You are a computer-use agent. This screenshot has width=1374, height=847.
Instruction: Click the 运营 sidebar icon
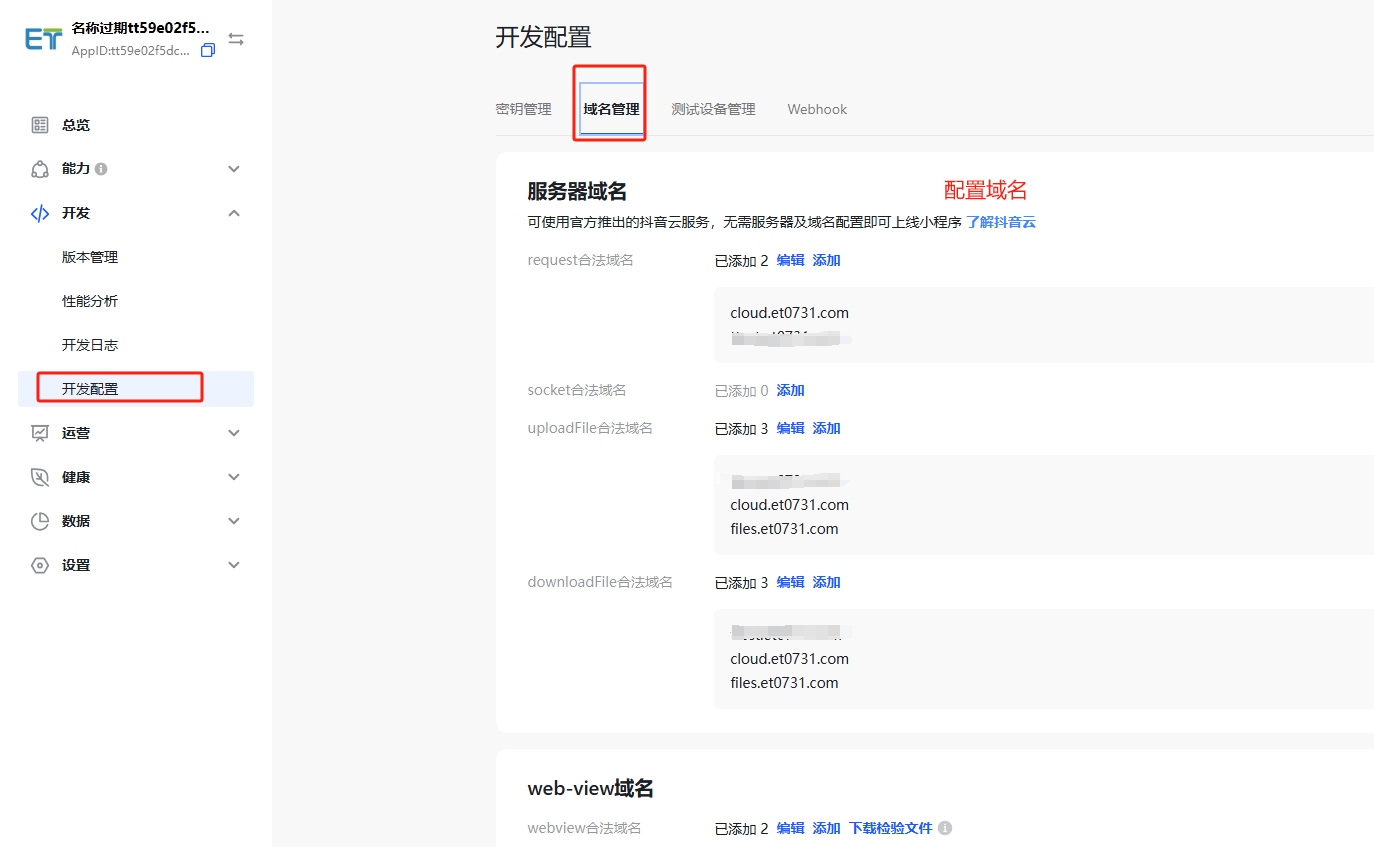[40, 433]
